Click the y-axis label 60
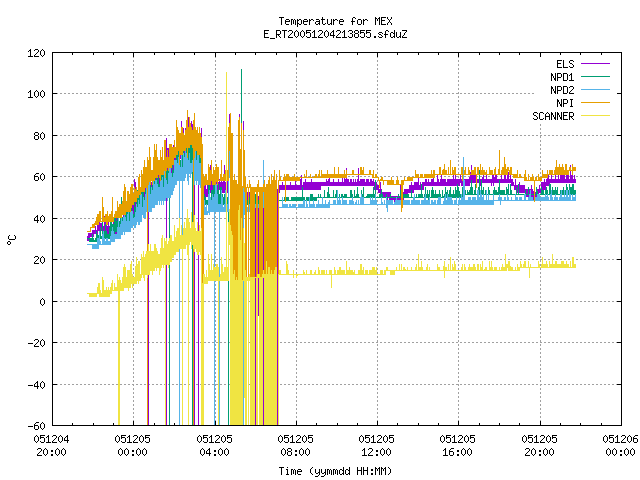The image size is (640, 480). coord(39,177)
